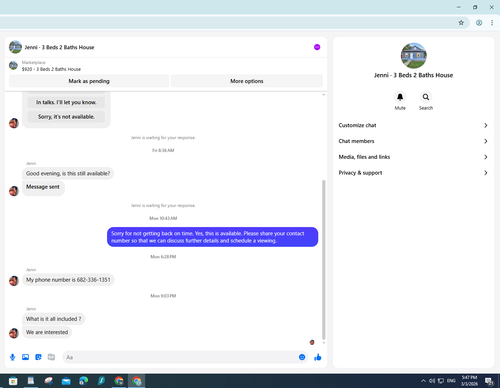Viewport: 500px width, 388px height.
Task: Open the taskbar clock and date
Action: 469,381
